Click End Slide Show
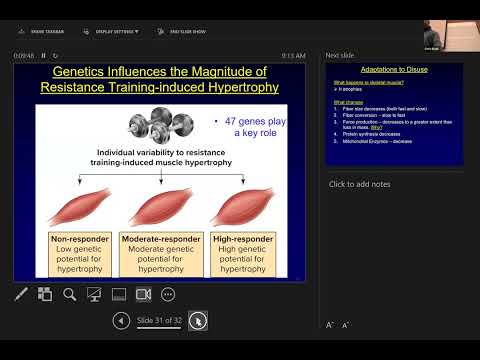 [x=182, y=32]
